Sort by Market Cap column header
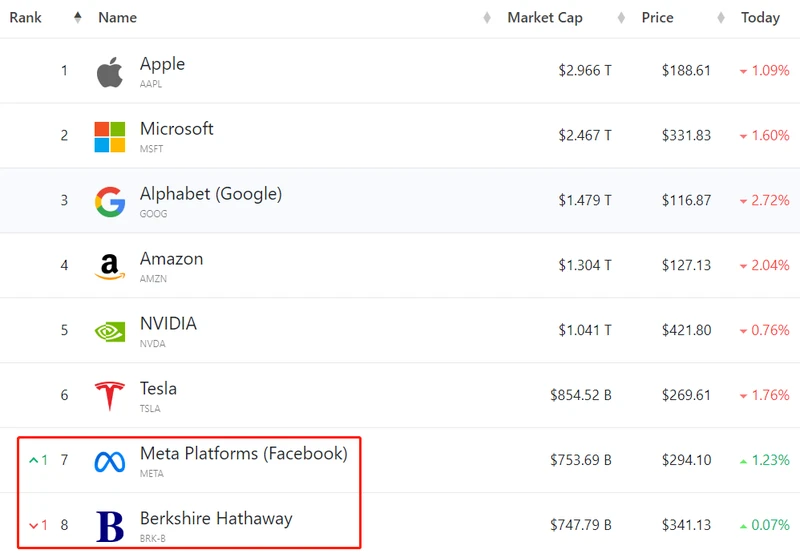Screen dimensions: 800x554 [545, 17]
